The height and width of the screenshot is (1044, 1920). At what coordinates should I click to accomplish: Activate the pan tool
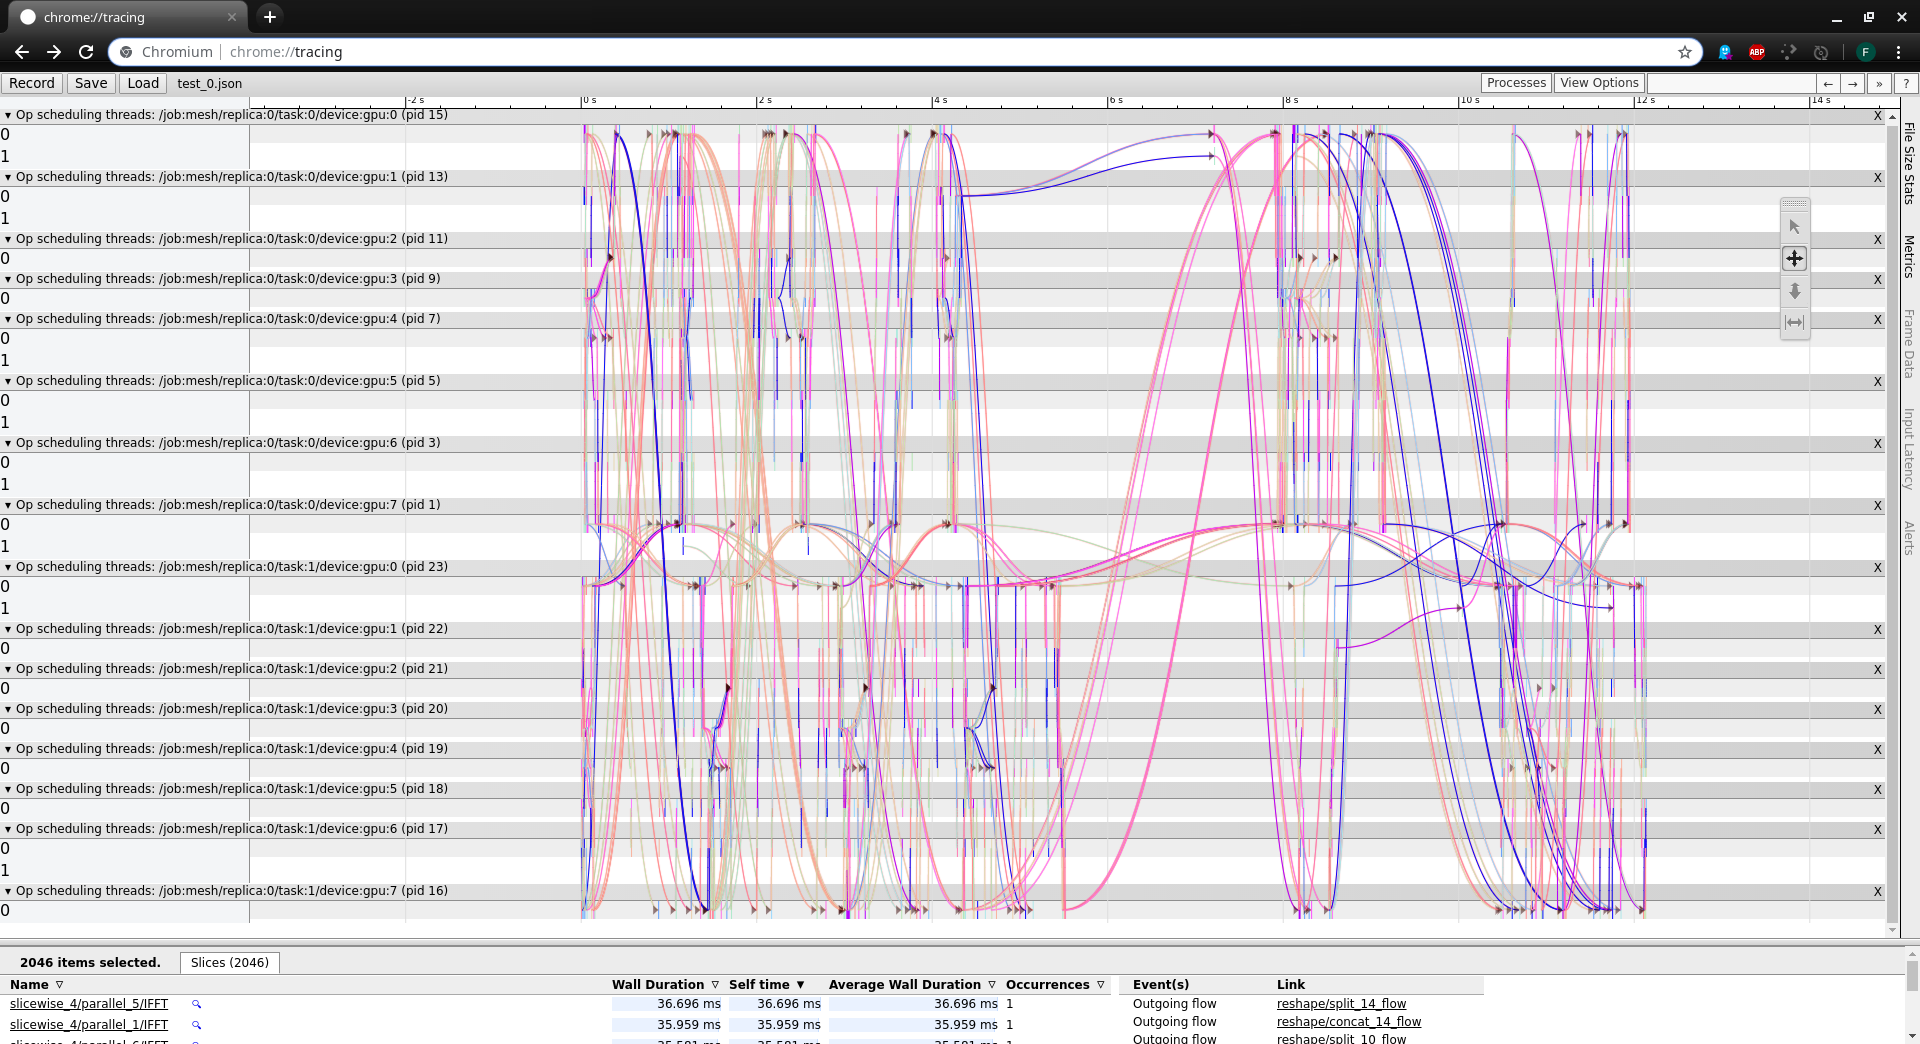pos(1795,259)
